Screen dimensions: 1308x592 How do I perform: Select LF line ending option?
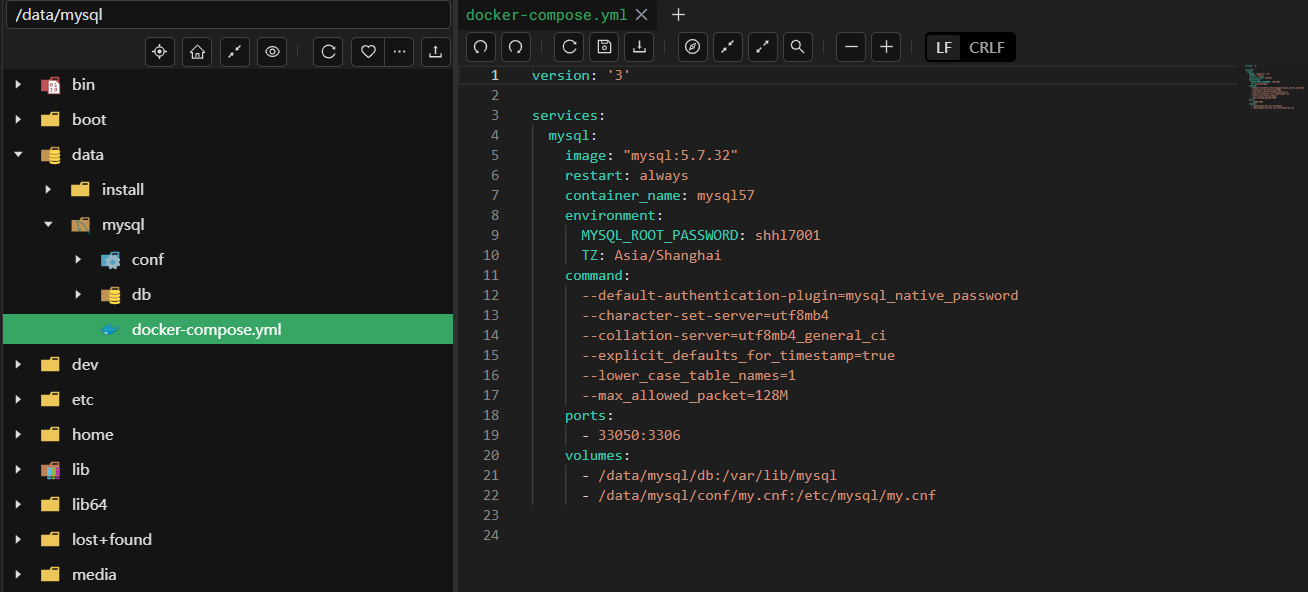944,47
